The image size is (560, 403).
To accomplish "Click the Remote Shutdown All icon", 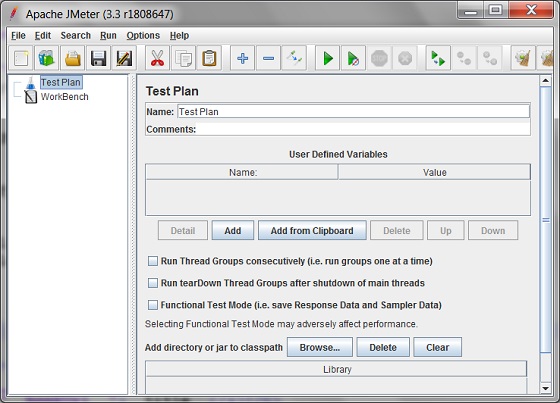I will (x=490, y=58).
